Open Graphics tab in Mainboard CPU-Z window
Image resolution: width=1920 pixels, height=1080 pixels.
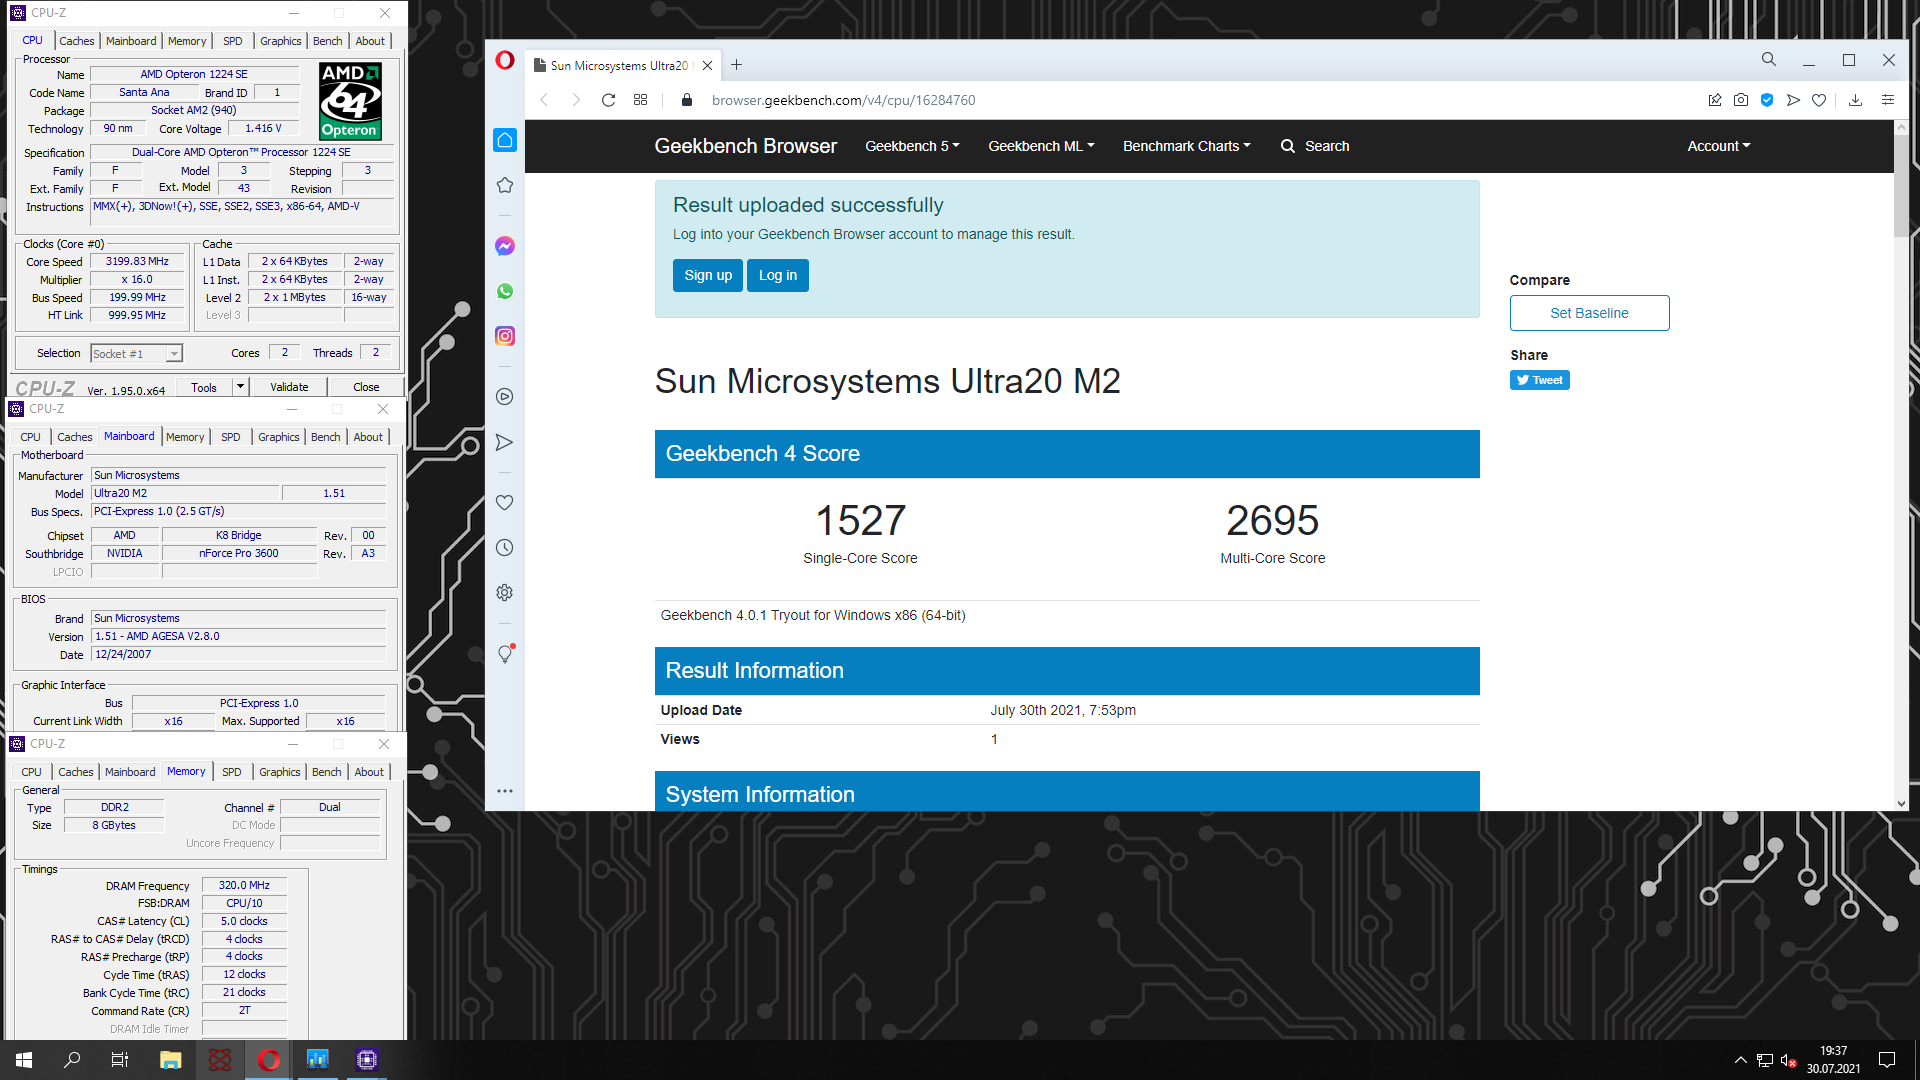(x=279, y=437)
